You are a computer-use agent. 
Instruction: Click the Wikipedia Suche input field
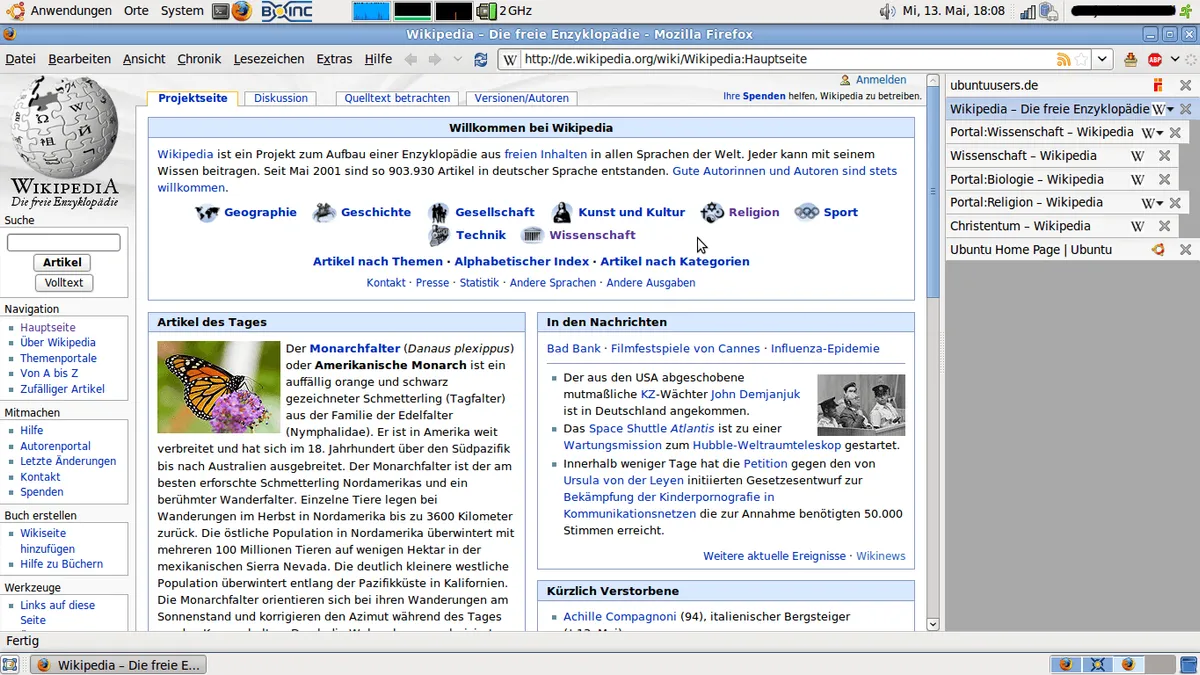64,242
